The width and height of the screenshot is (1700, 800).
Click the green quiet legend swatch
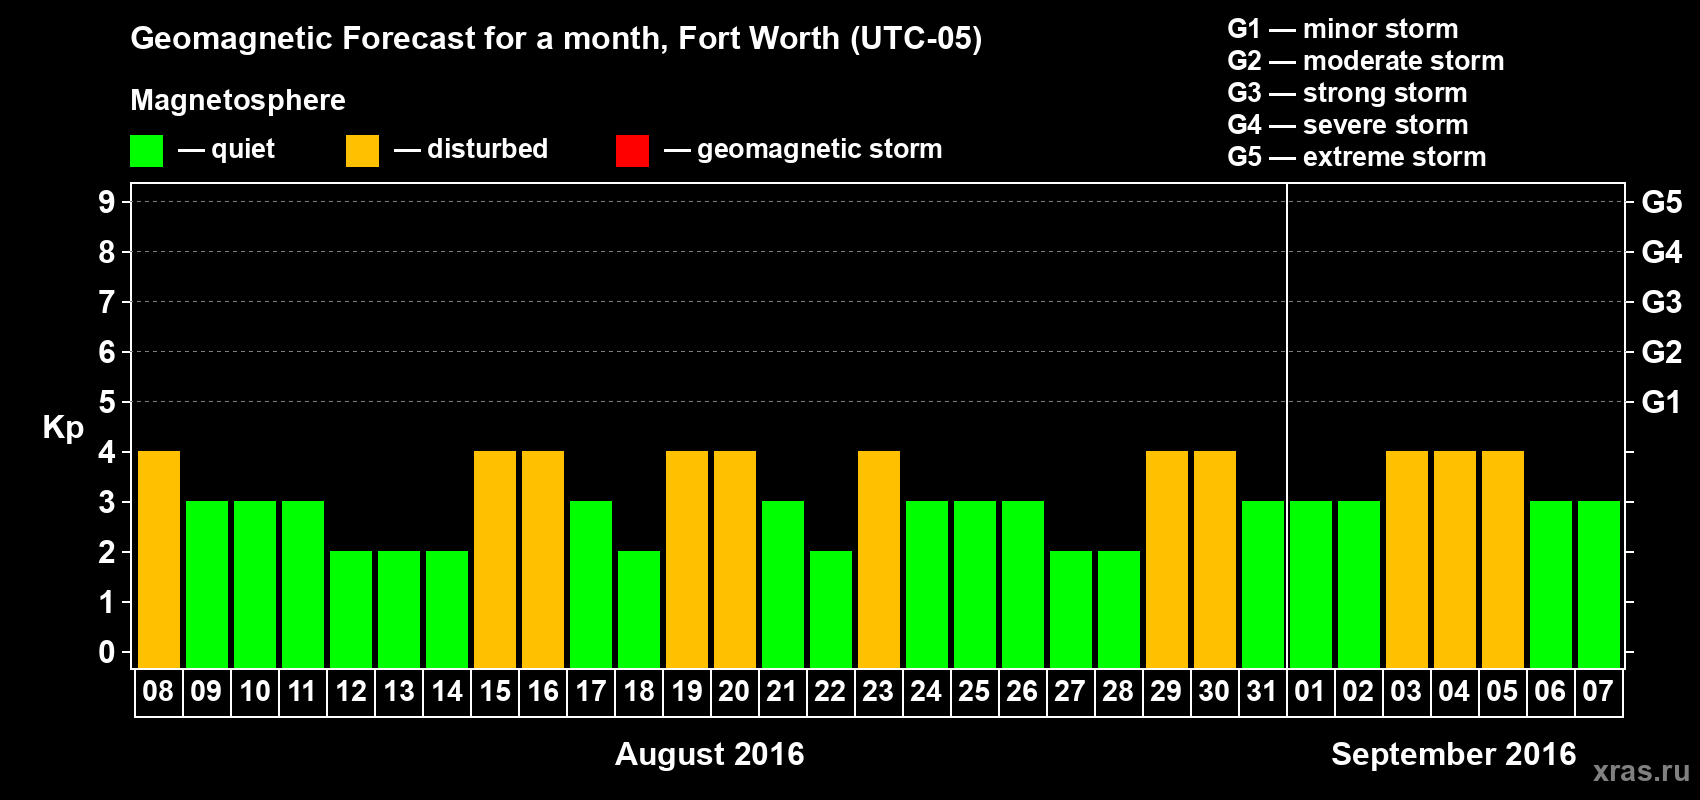point(146,151)
